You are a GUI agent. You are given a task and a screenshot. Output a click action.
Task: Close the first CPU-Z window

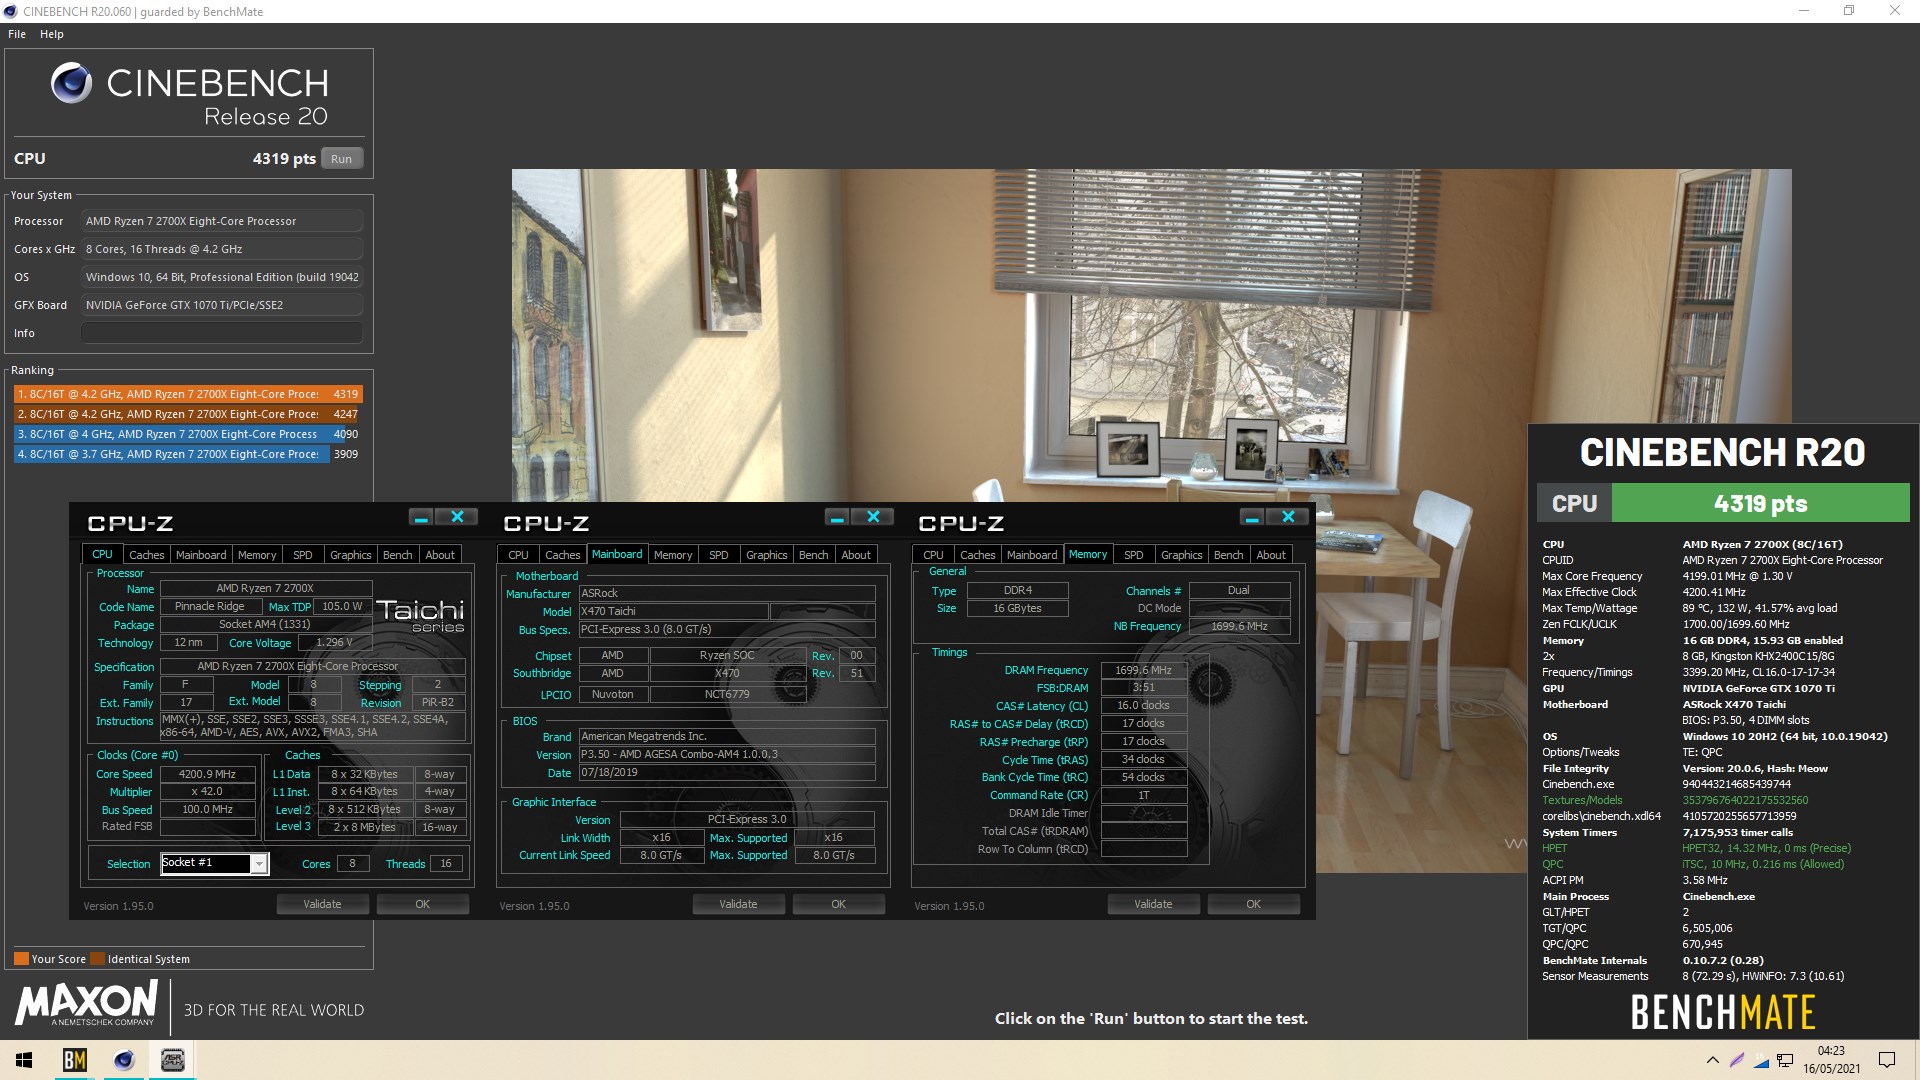[x=457, y=517]
